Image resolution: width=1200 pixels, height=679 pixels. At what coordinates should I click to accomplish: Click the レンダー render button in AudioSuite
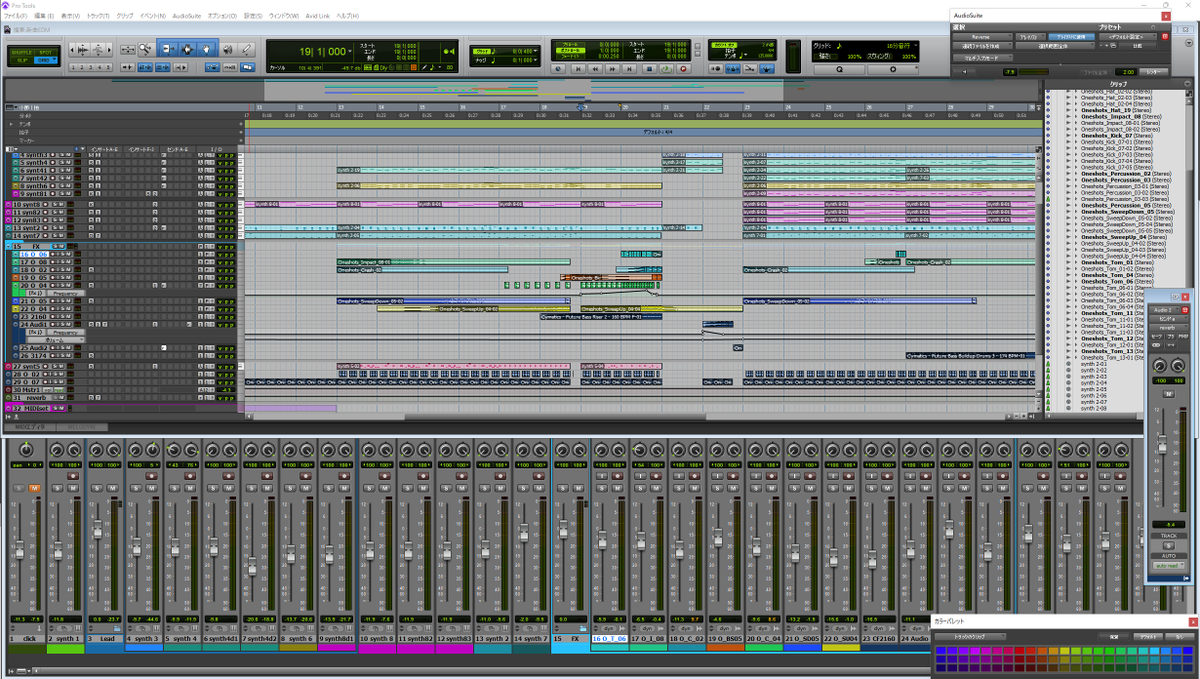[x=1154, y=72]
